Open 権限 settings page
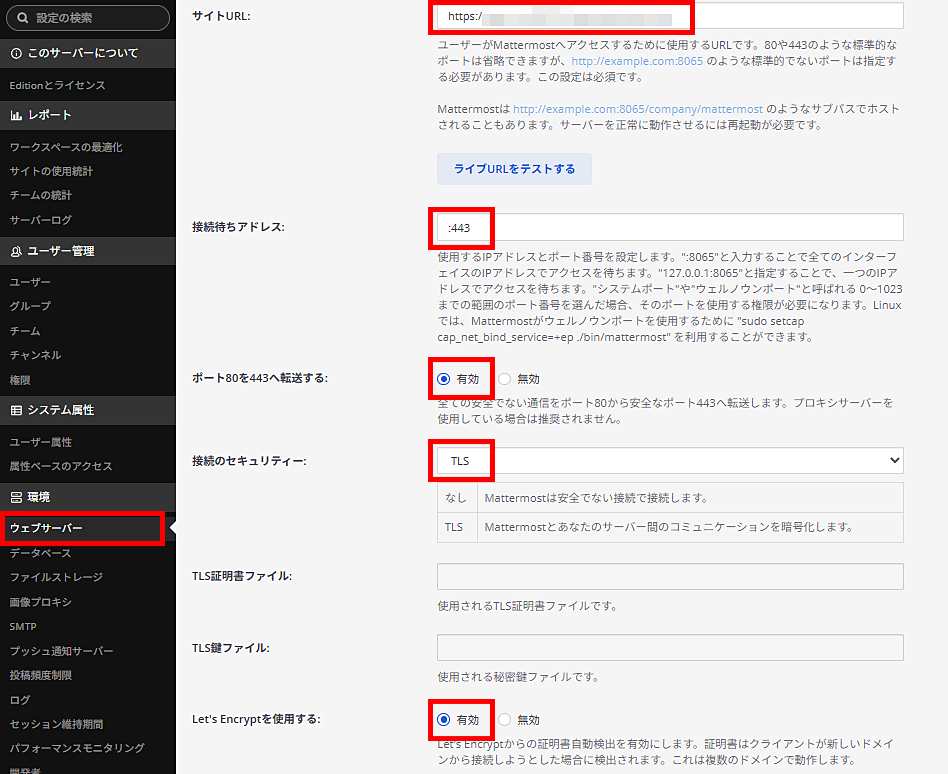 pyautogui.click(x=20, y=380)
